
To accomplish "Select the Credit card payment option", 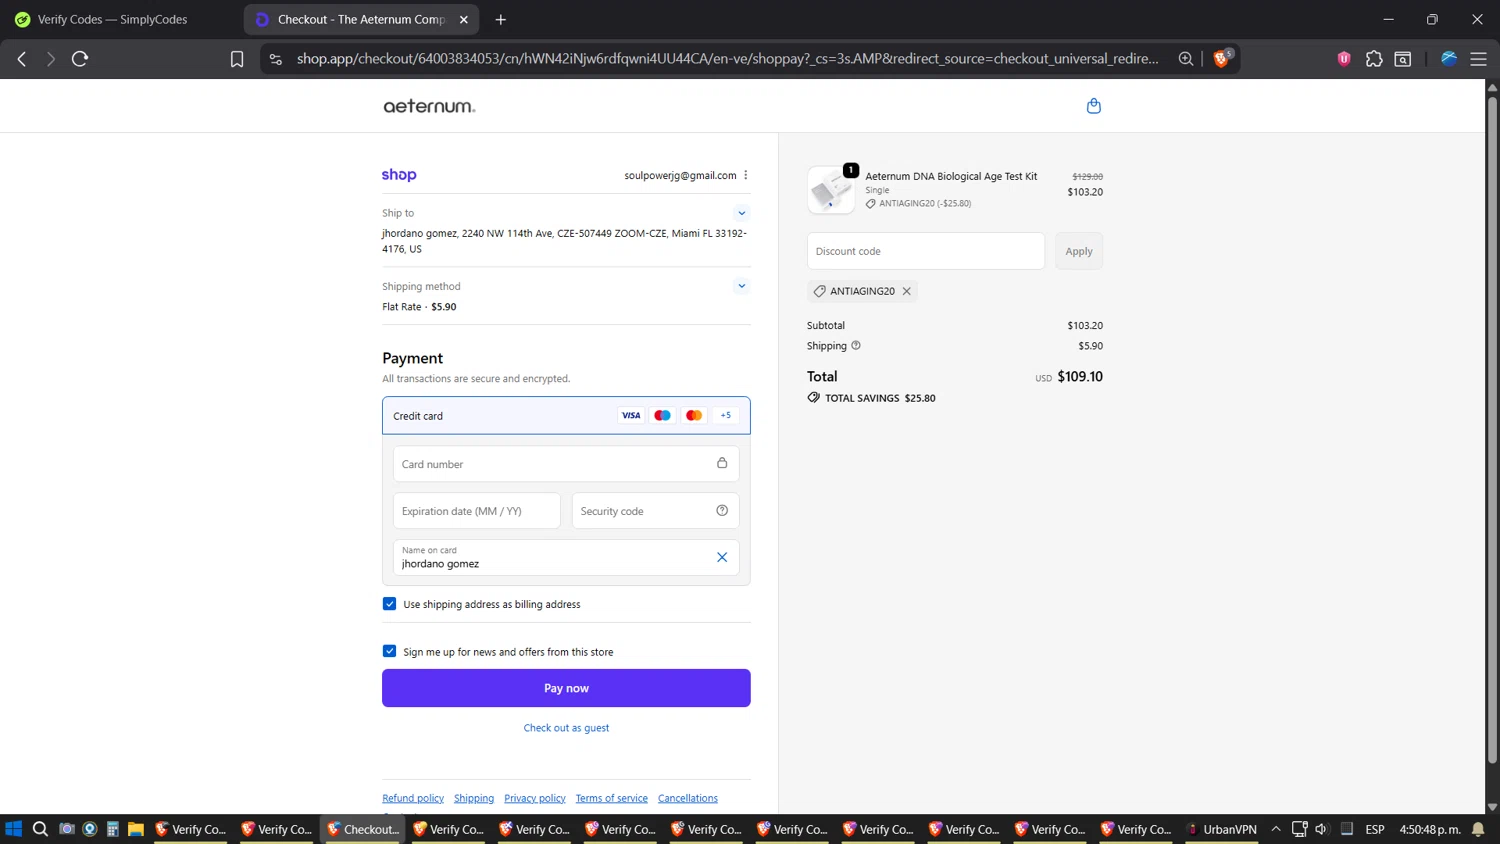I will pyautogui.click(x=566, y=415).
